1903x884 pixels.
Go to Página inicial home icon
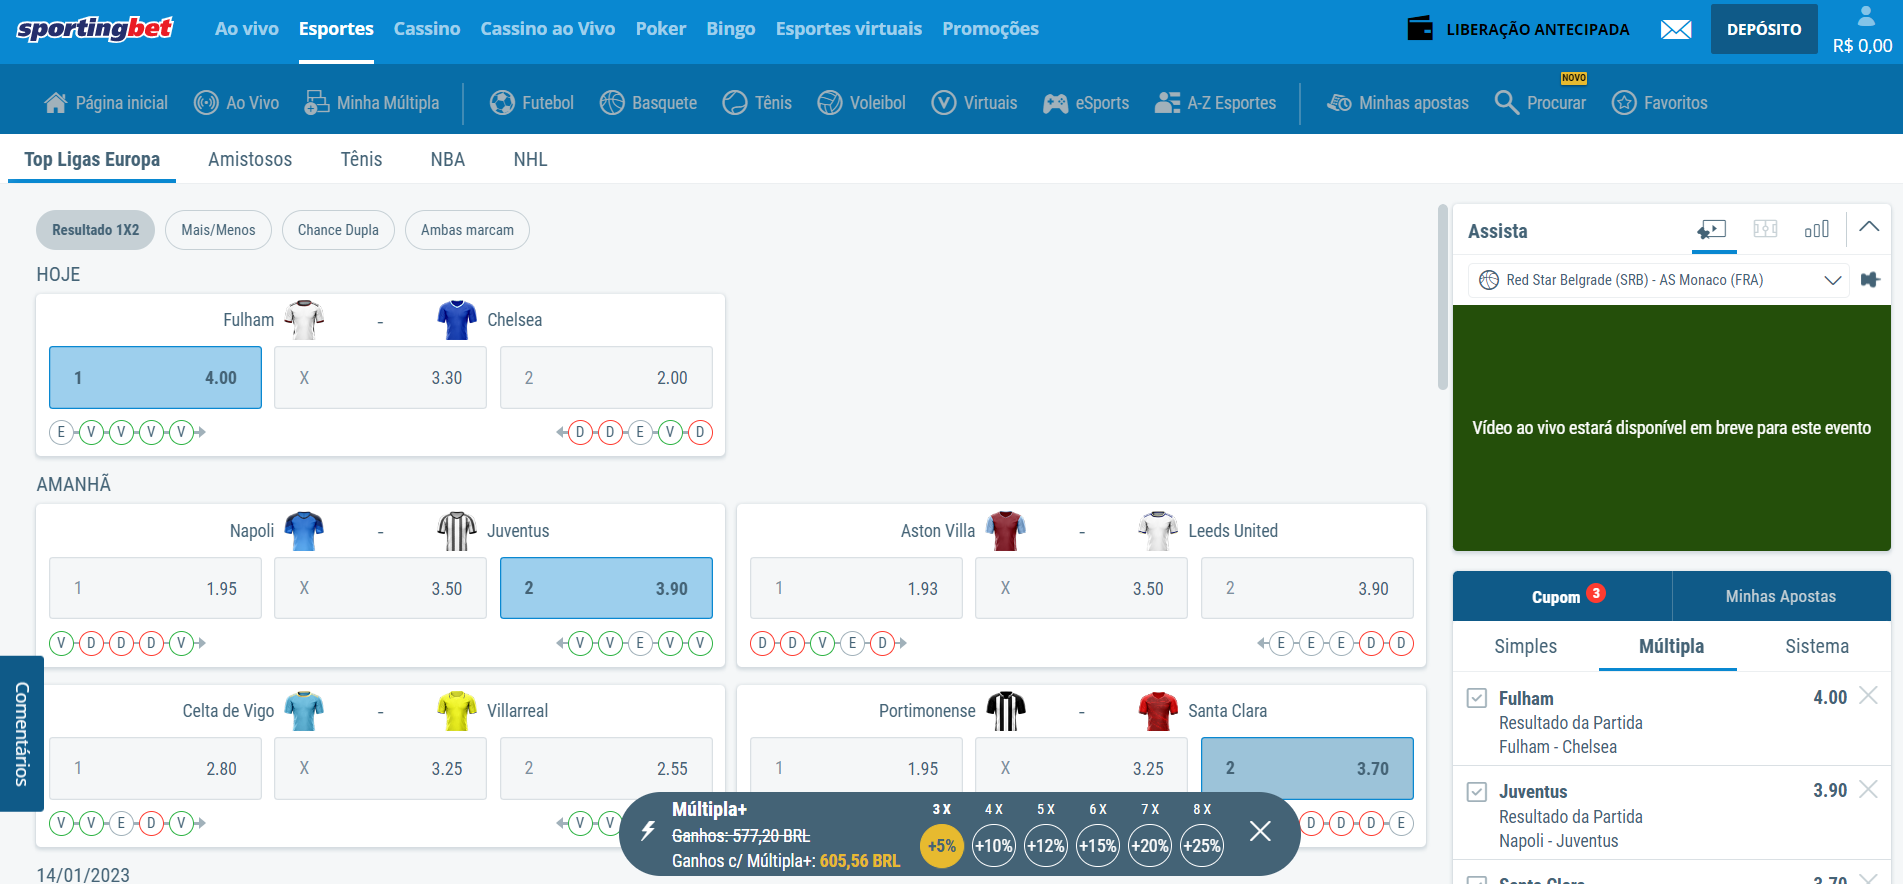tap(56, 103)
